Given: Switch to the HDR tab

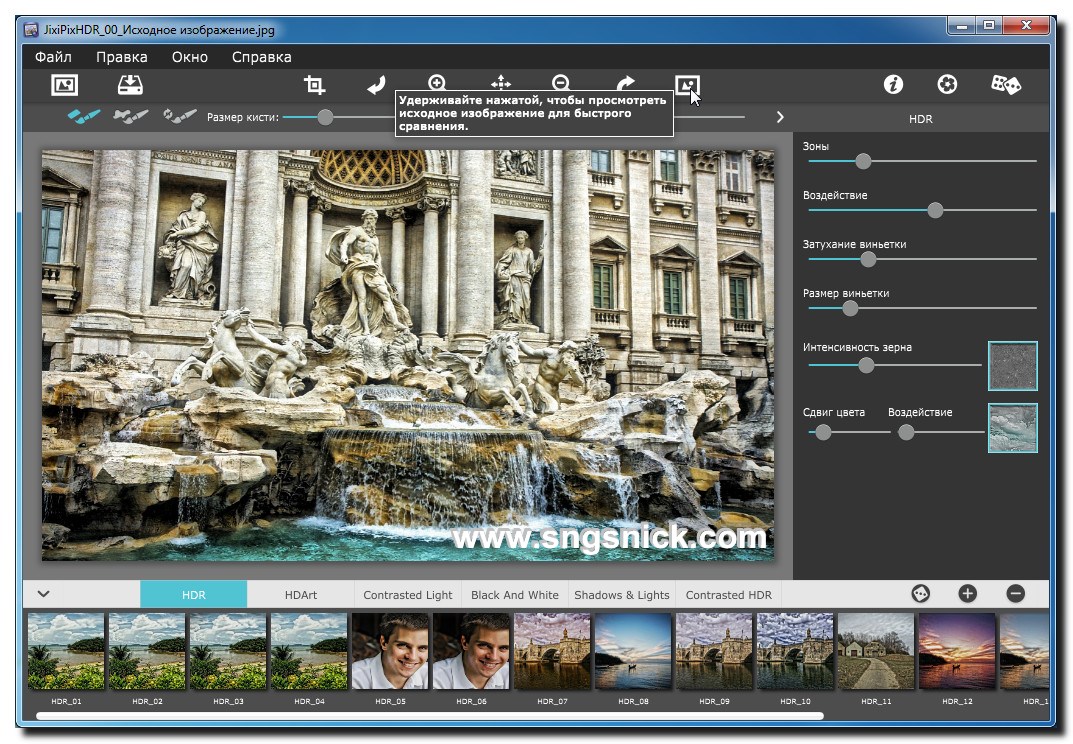Looking at the screenshot, I should (194, 594).
